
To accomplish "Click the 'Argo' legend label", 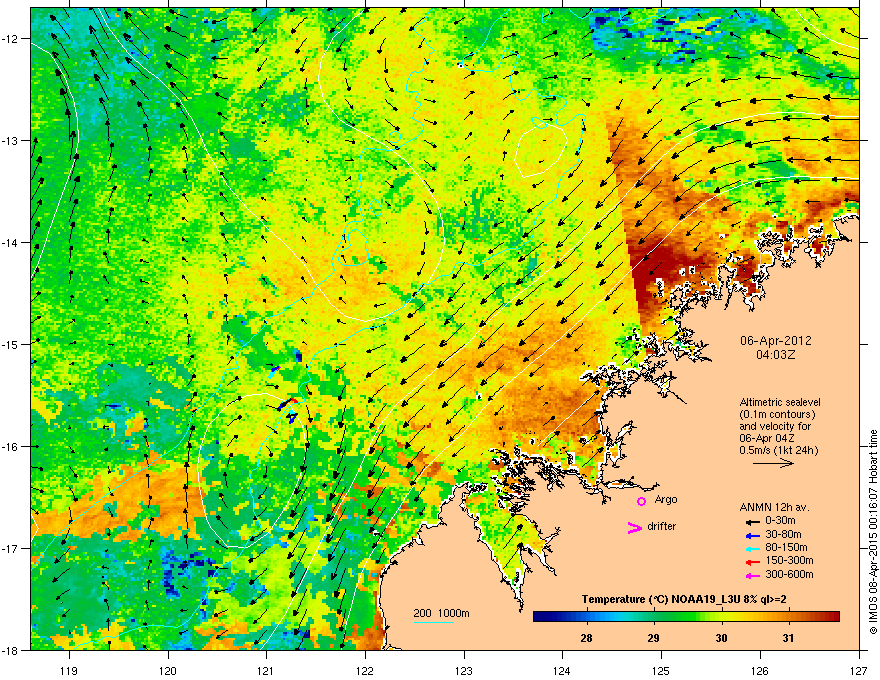I will pyautogui.click(x=666, y=499).
